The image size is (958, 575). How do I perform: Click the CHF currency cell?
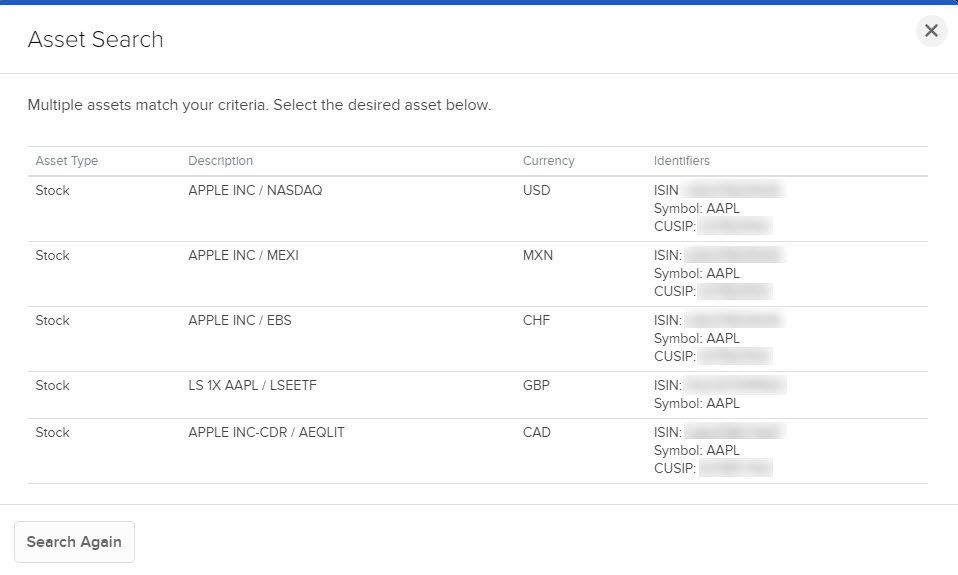(x=536, y=320)
